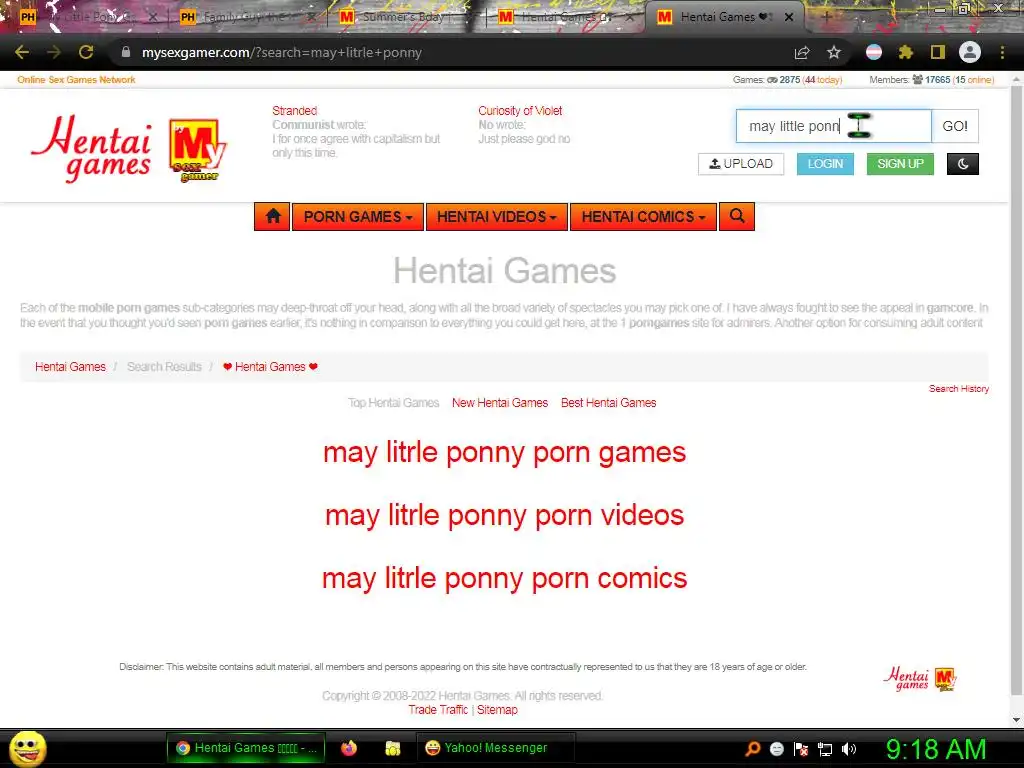Screen dimensions: 1024x768
Task: Expand the PORN GAMES dropdown menu
Action: 358,217
